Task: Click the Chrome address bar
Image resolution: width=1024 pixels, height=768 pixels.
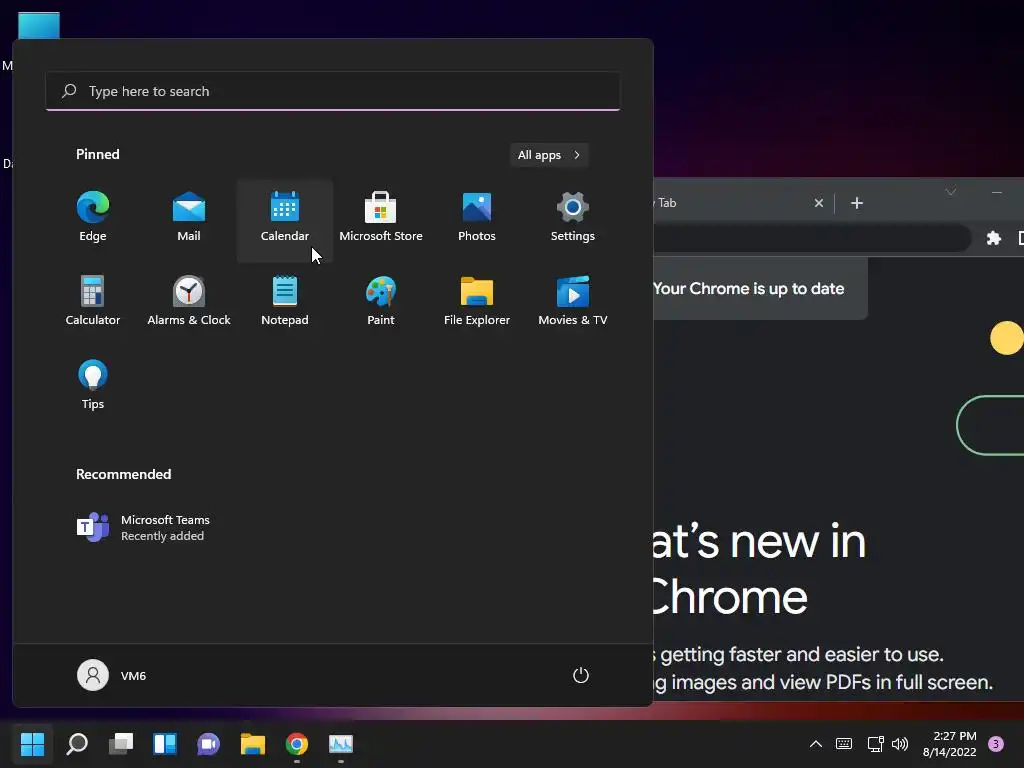Action: [812, 238]
